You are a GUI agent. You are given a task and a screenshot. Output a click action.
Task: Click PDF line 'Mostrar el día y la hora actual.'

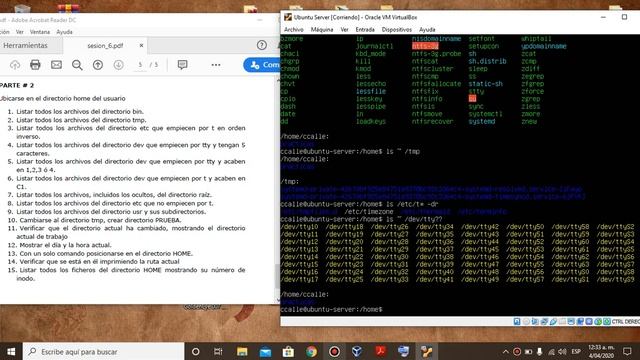click(x=65, y=245)
